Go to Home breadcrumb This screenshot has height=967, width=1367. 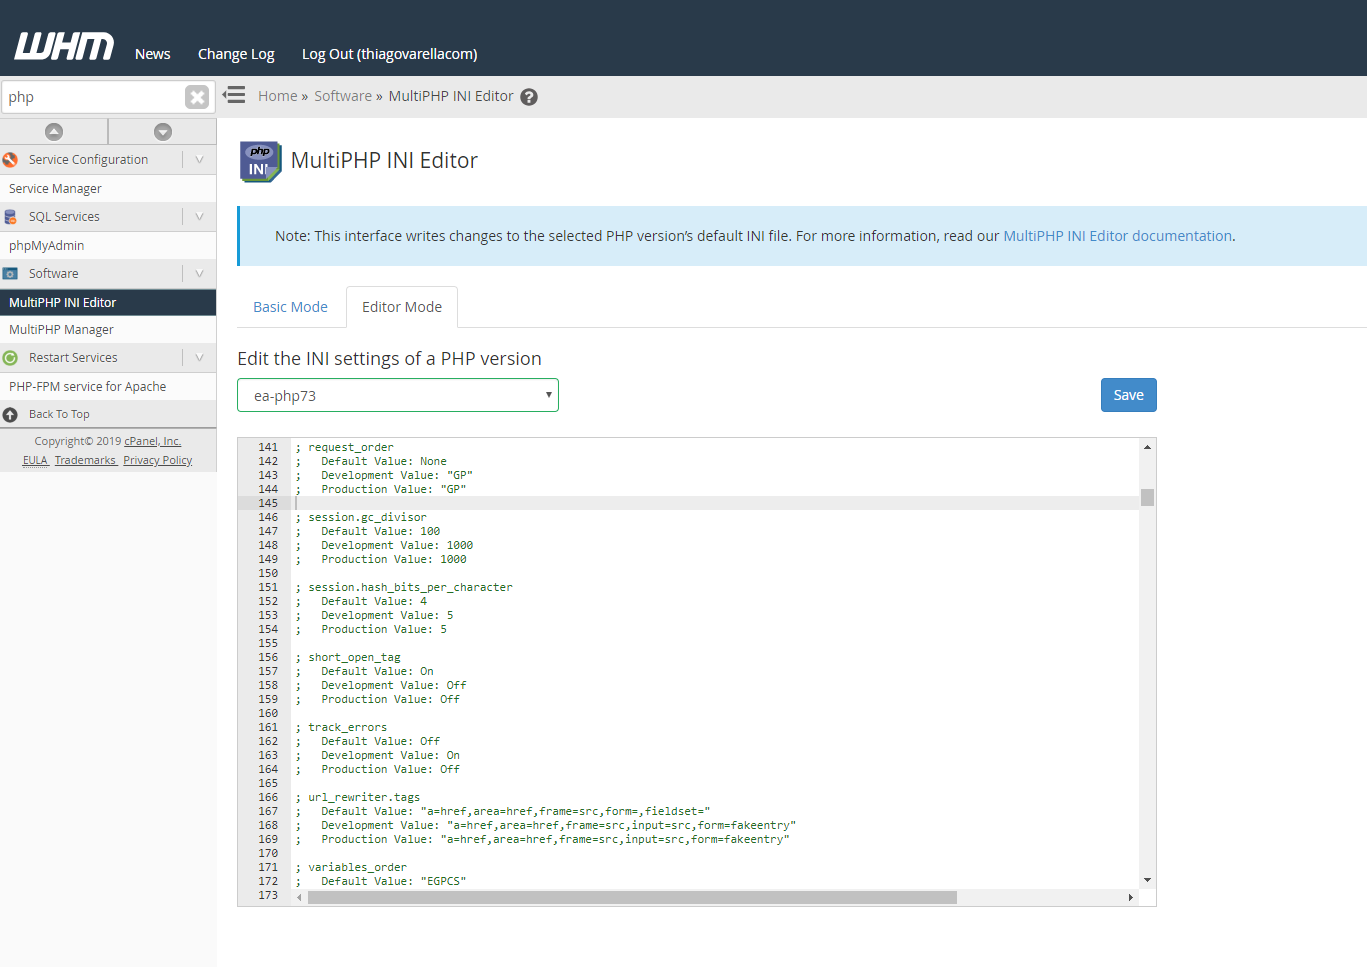(278, 96)
